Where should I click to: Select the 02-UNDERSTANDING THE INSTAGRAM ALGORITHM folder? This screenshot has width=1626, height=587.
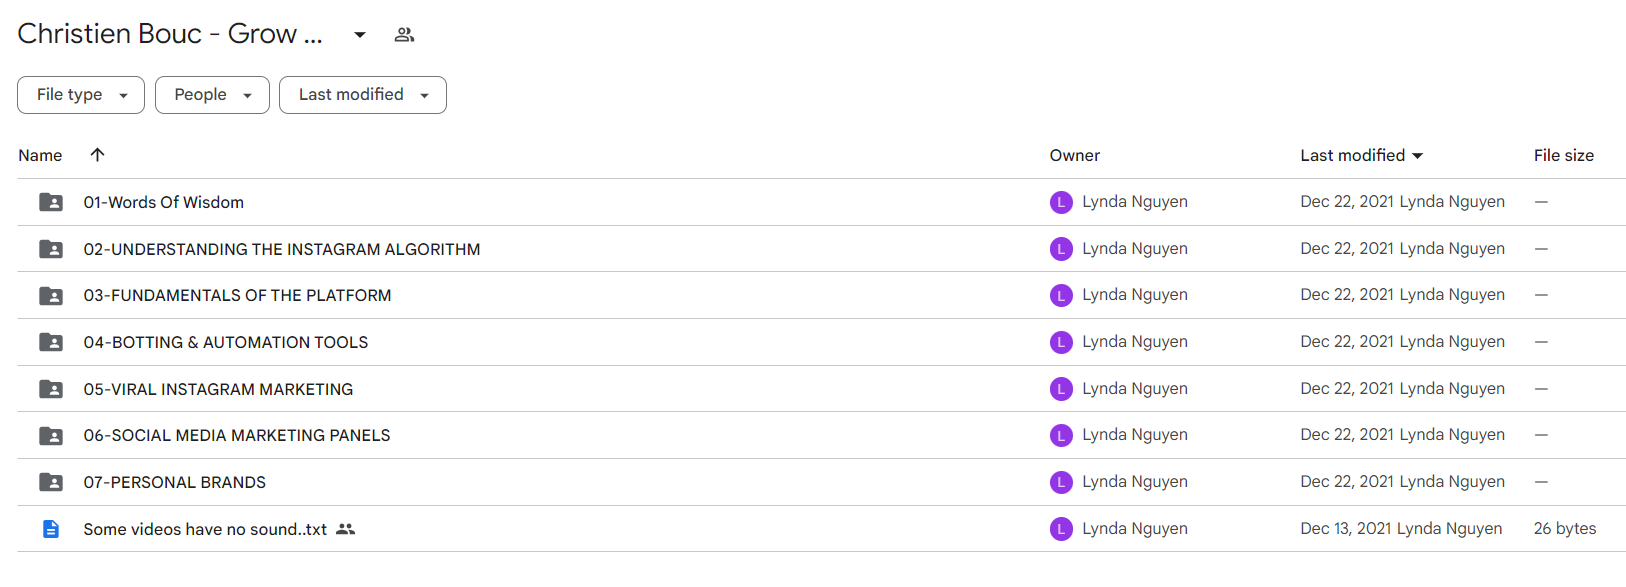821,249
